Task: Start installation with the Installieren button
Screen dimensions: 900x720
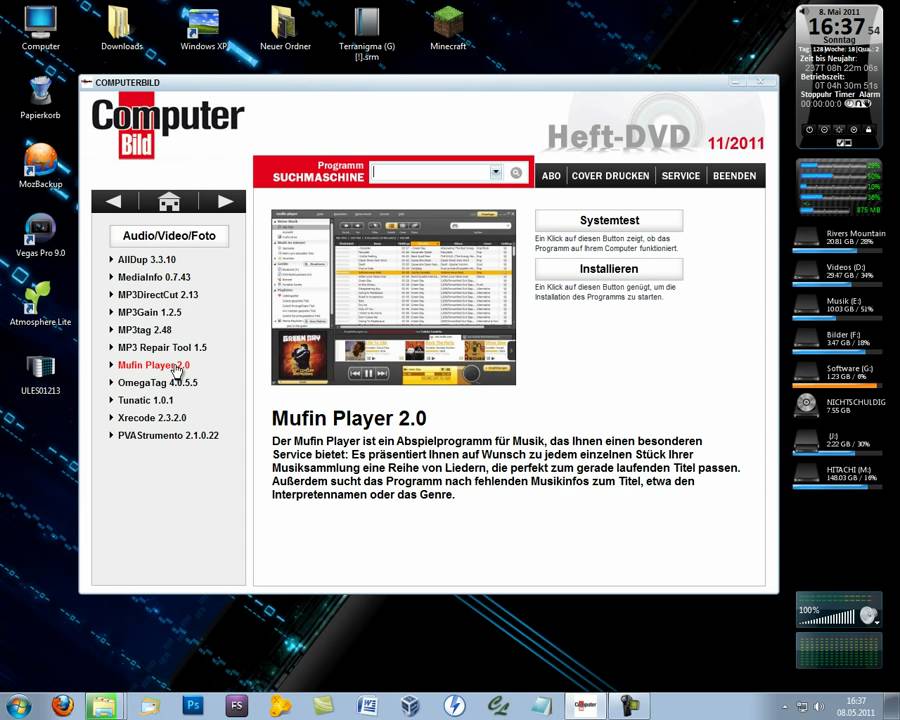Action: point(609,269)
